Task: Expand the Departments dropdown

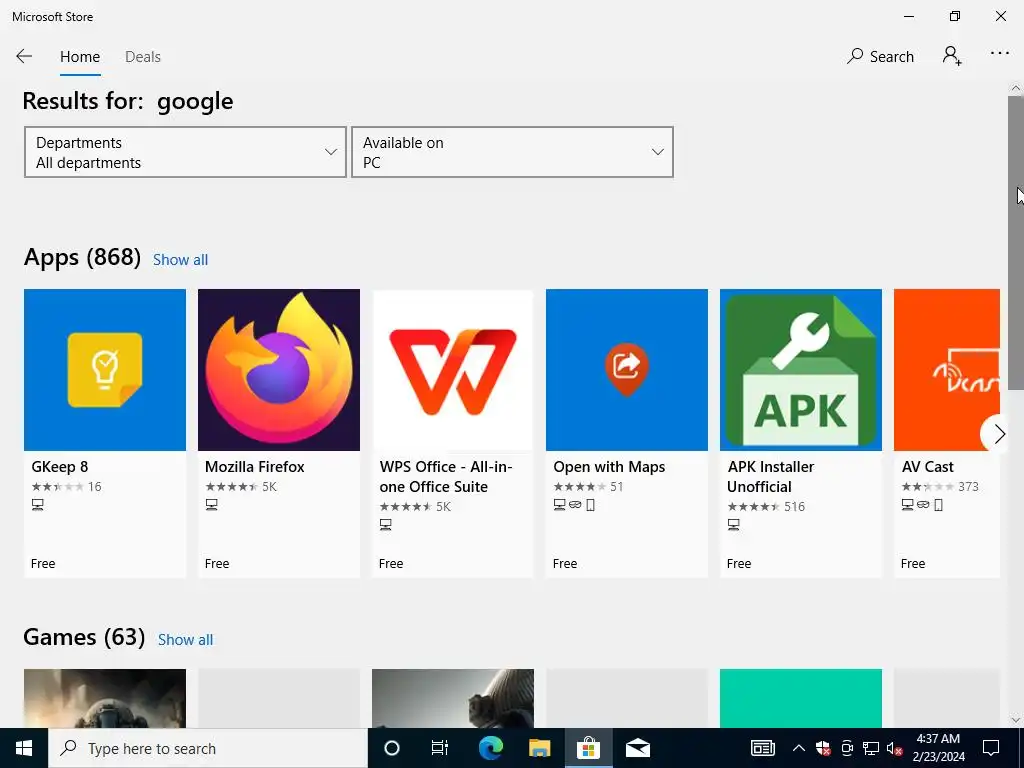Action: click(185, 152)
